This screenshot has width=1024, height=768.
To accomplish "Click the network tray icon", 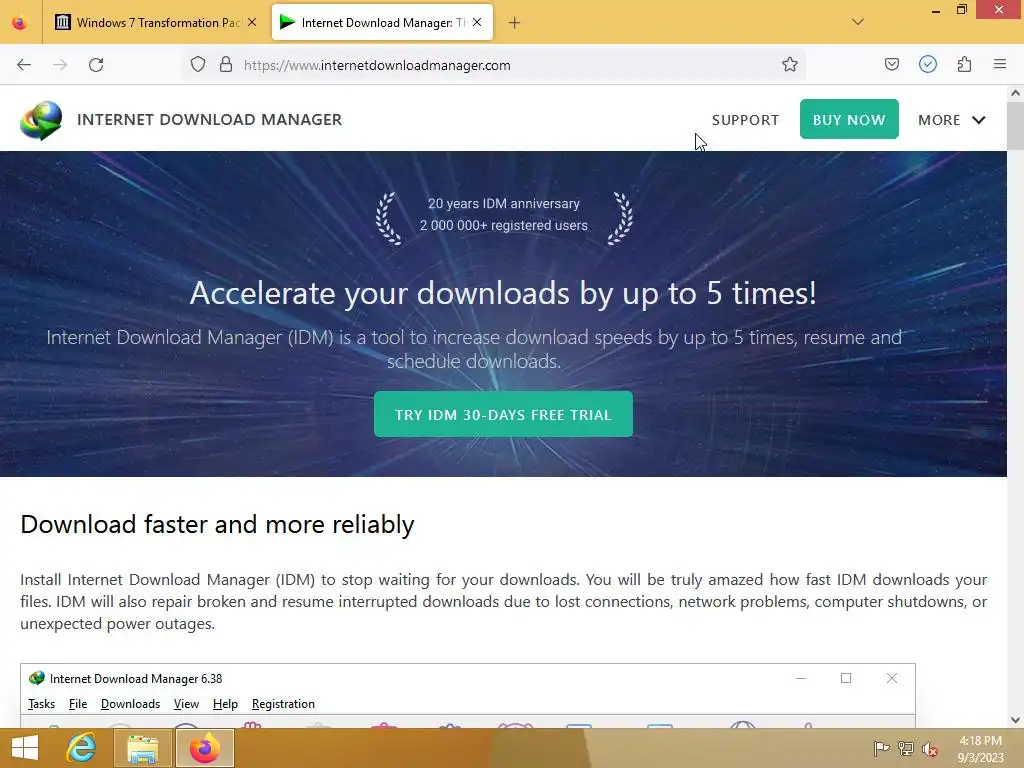I will click(x=906, y=748).
